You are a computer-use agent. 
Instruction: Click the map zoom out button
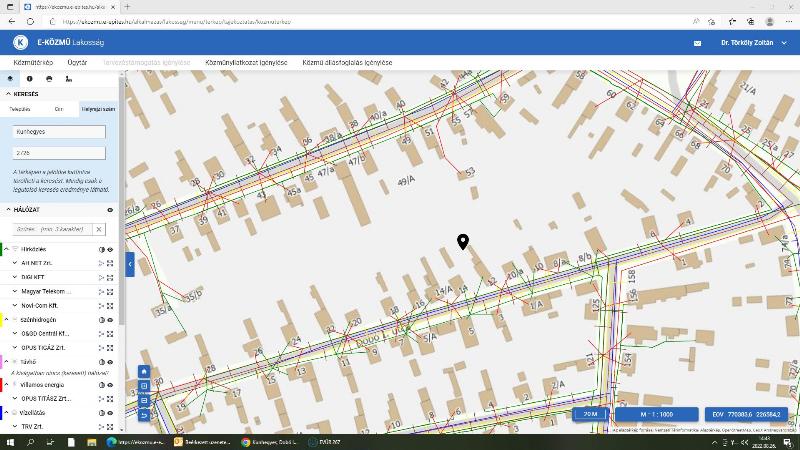pos(144,401)
